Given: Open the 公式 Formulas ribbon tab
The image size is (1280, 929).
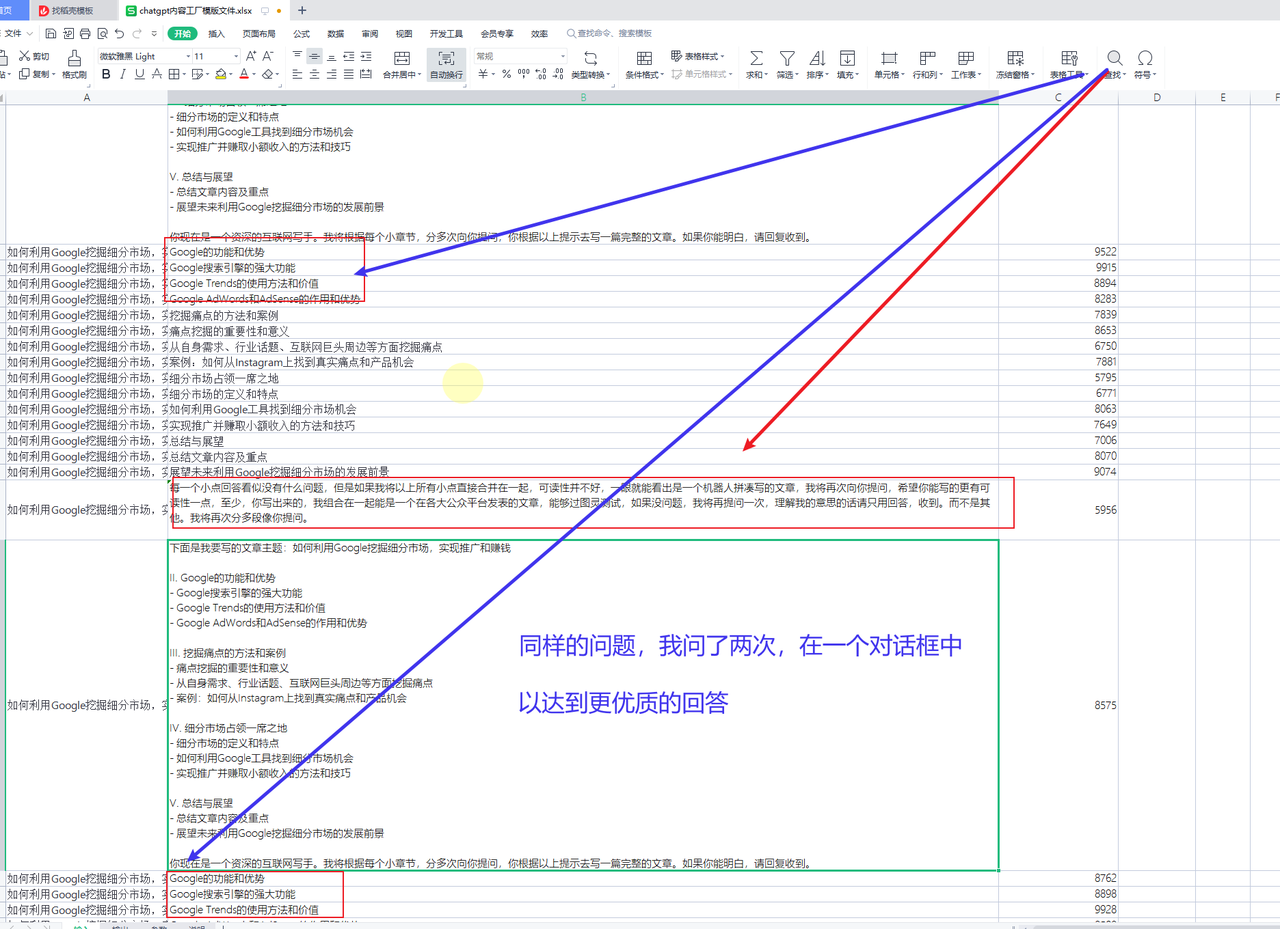Looking at the screenshot, I should click(301, 33).
